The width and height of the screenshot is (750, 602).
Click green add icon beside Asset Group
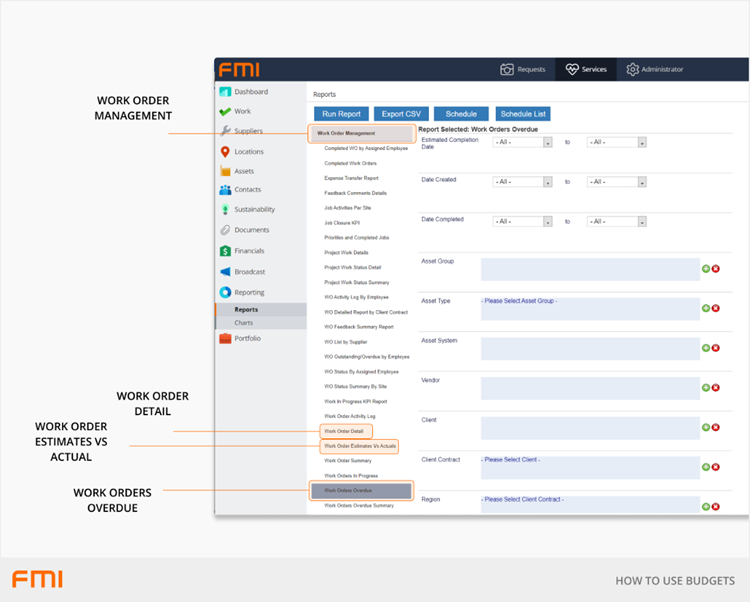click(x=706, y=268)
